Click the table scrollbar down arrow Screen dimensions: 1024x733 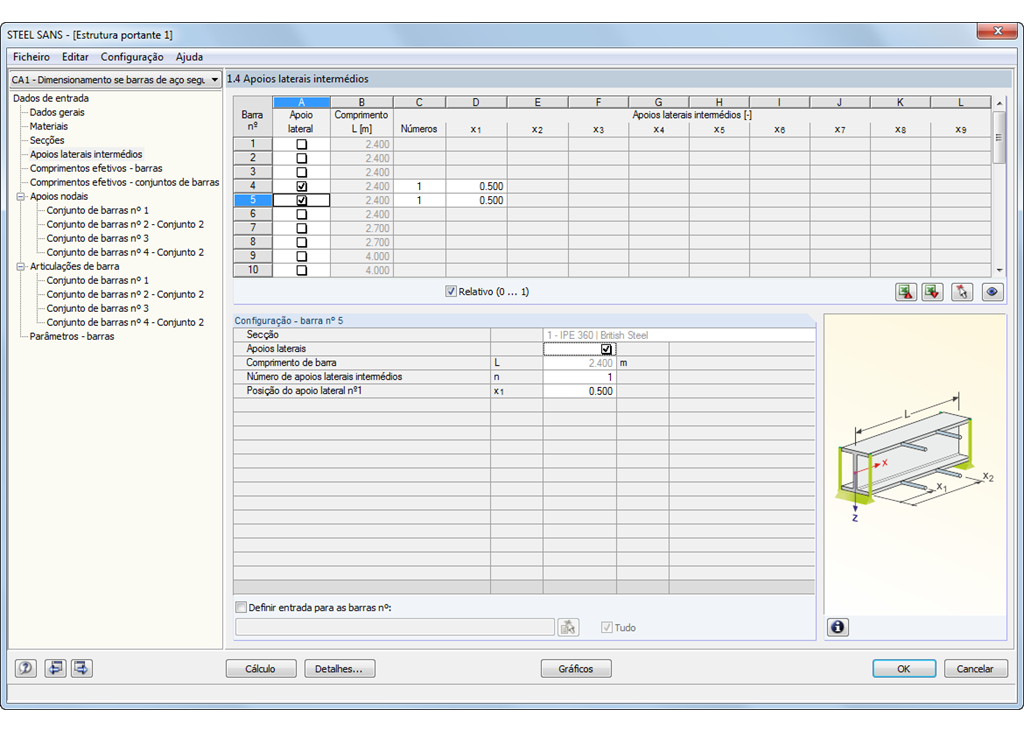click(999, 270)
